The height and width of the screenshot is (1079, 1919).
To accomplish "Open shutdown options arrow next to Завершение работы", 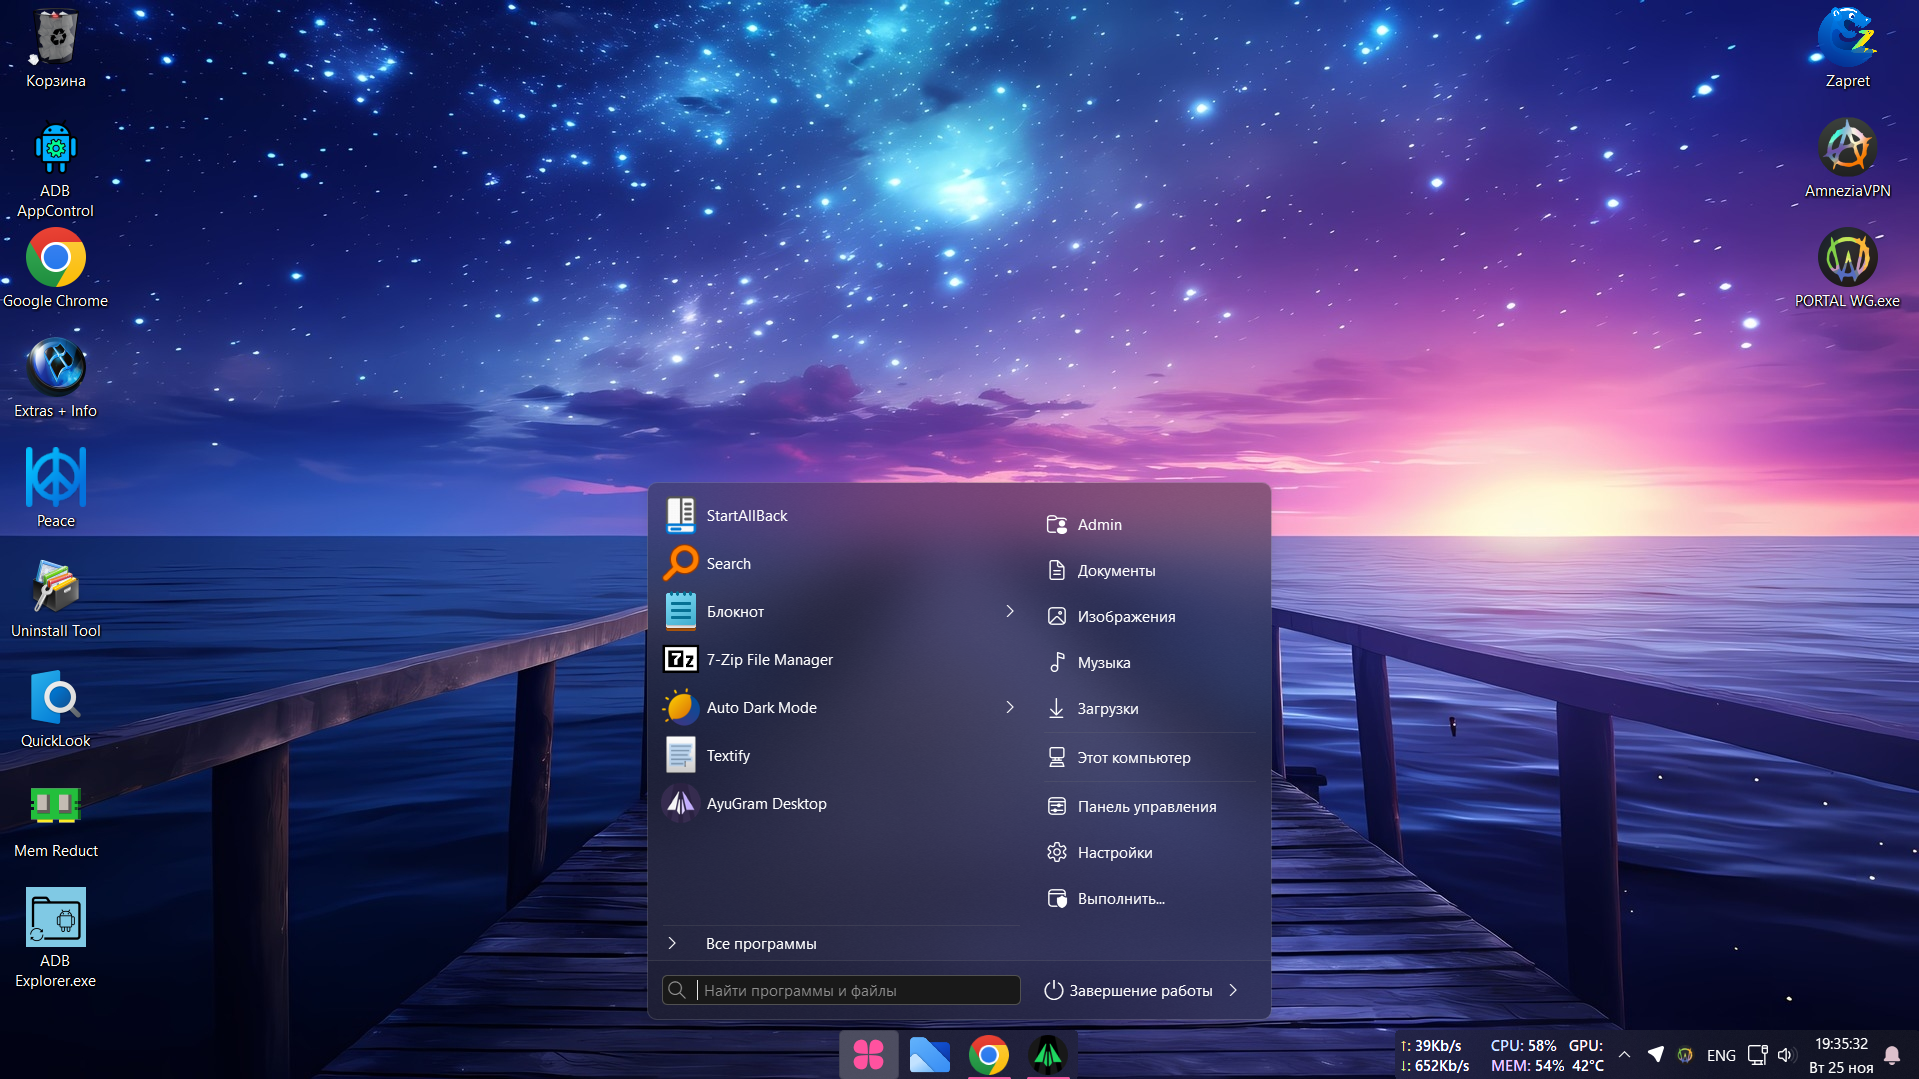I will tap(1233, 990).
